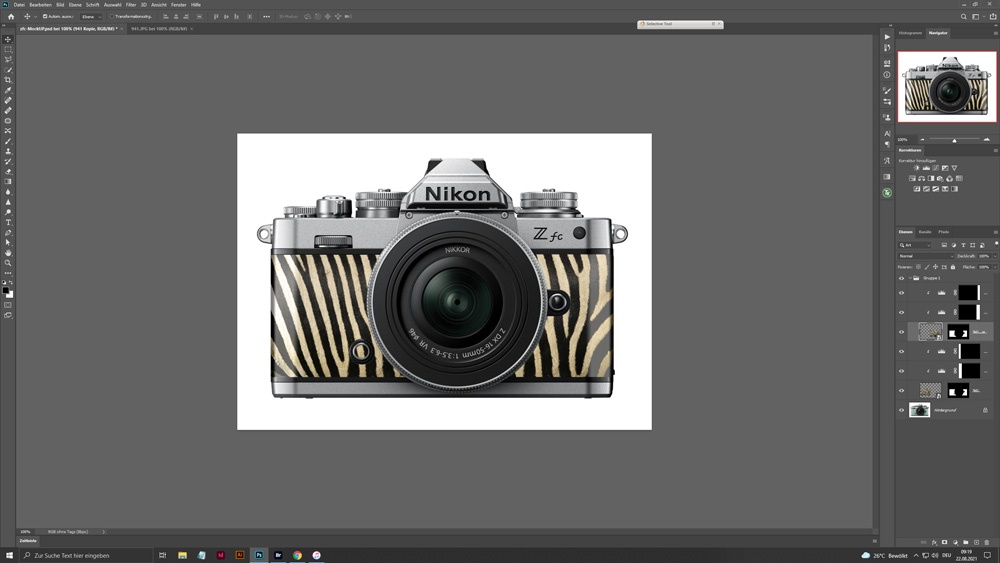
Task: Hide the Hintergrund layer
Action: 901,410
